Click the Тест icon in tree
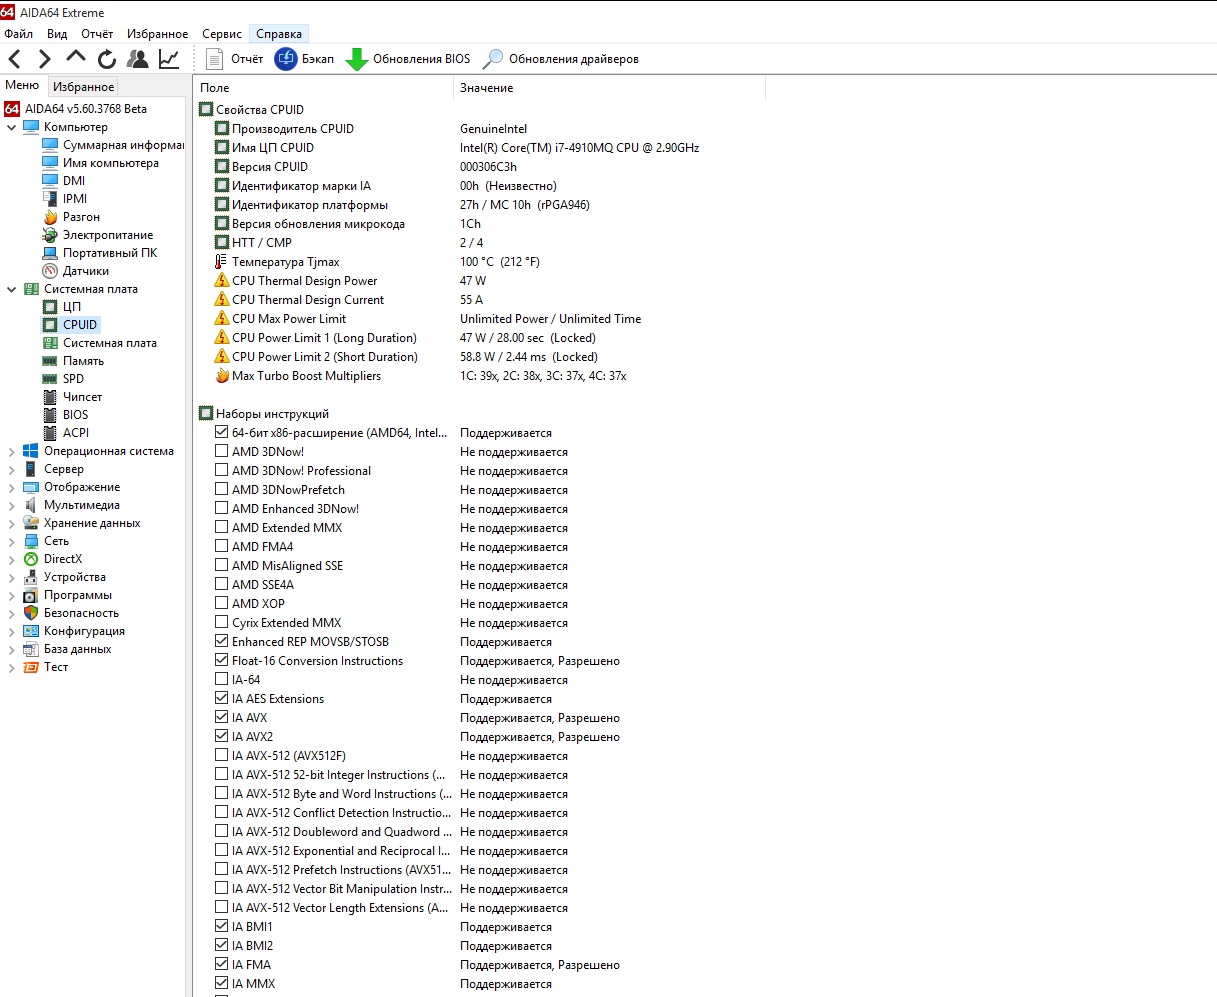The image size is (1217, 997). point(31,667)
